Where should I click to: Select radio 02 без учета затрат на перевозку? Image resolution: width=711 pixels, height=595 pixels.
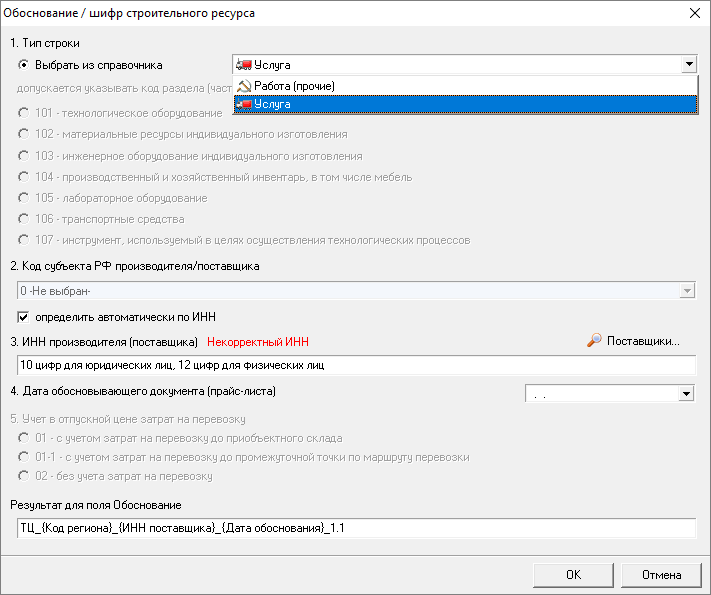tap(24, 476)
